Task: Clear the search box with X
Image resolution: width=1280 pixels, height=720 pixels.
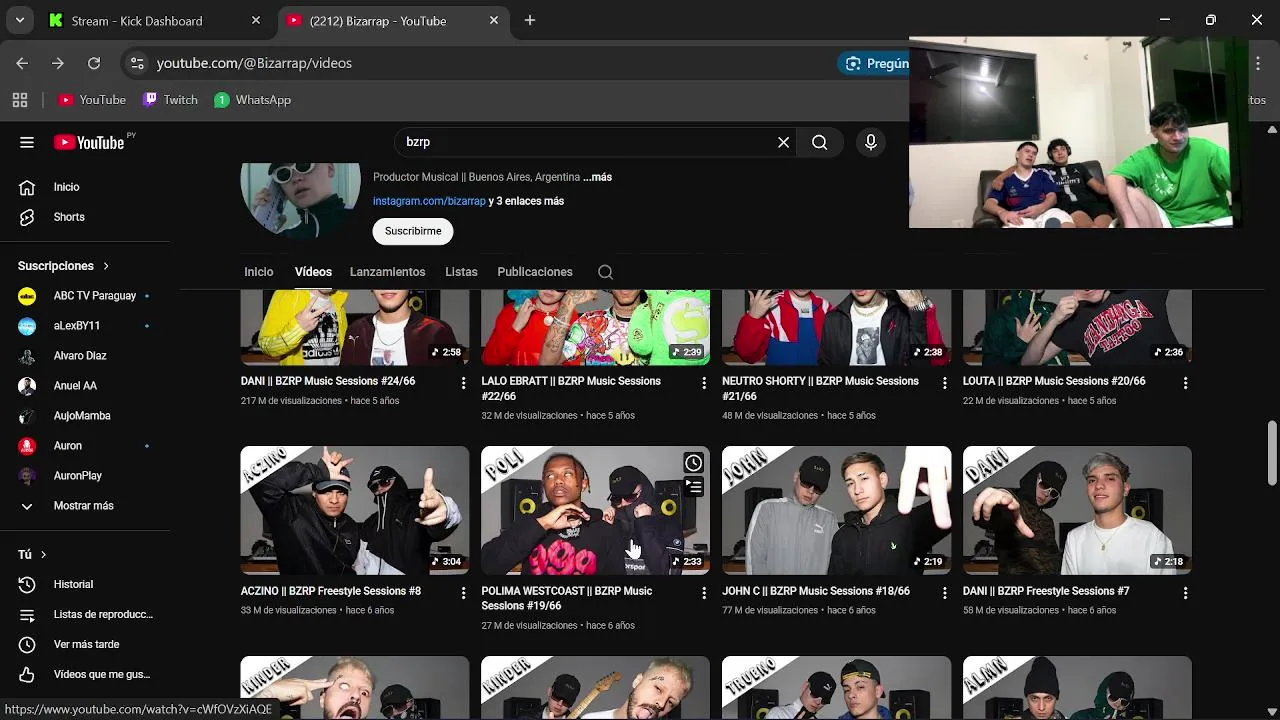Action: (x=784, y=142)
